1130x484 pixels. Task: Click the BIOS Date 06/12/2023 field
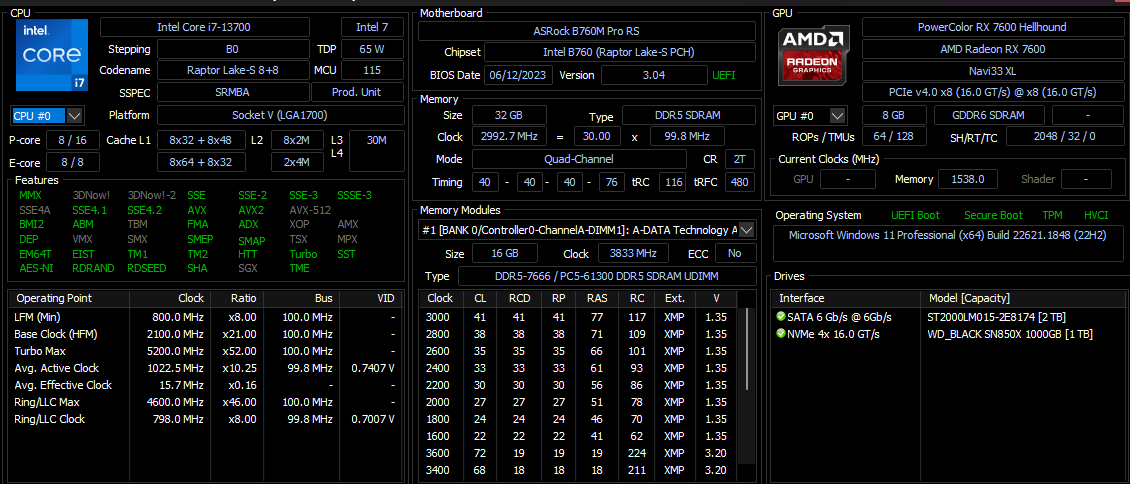(520, 75)
